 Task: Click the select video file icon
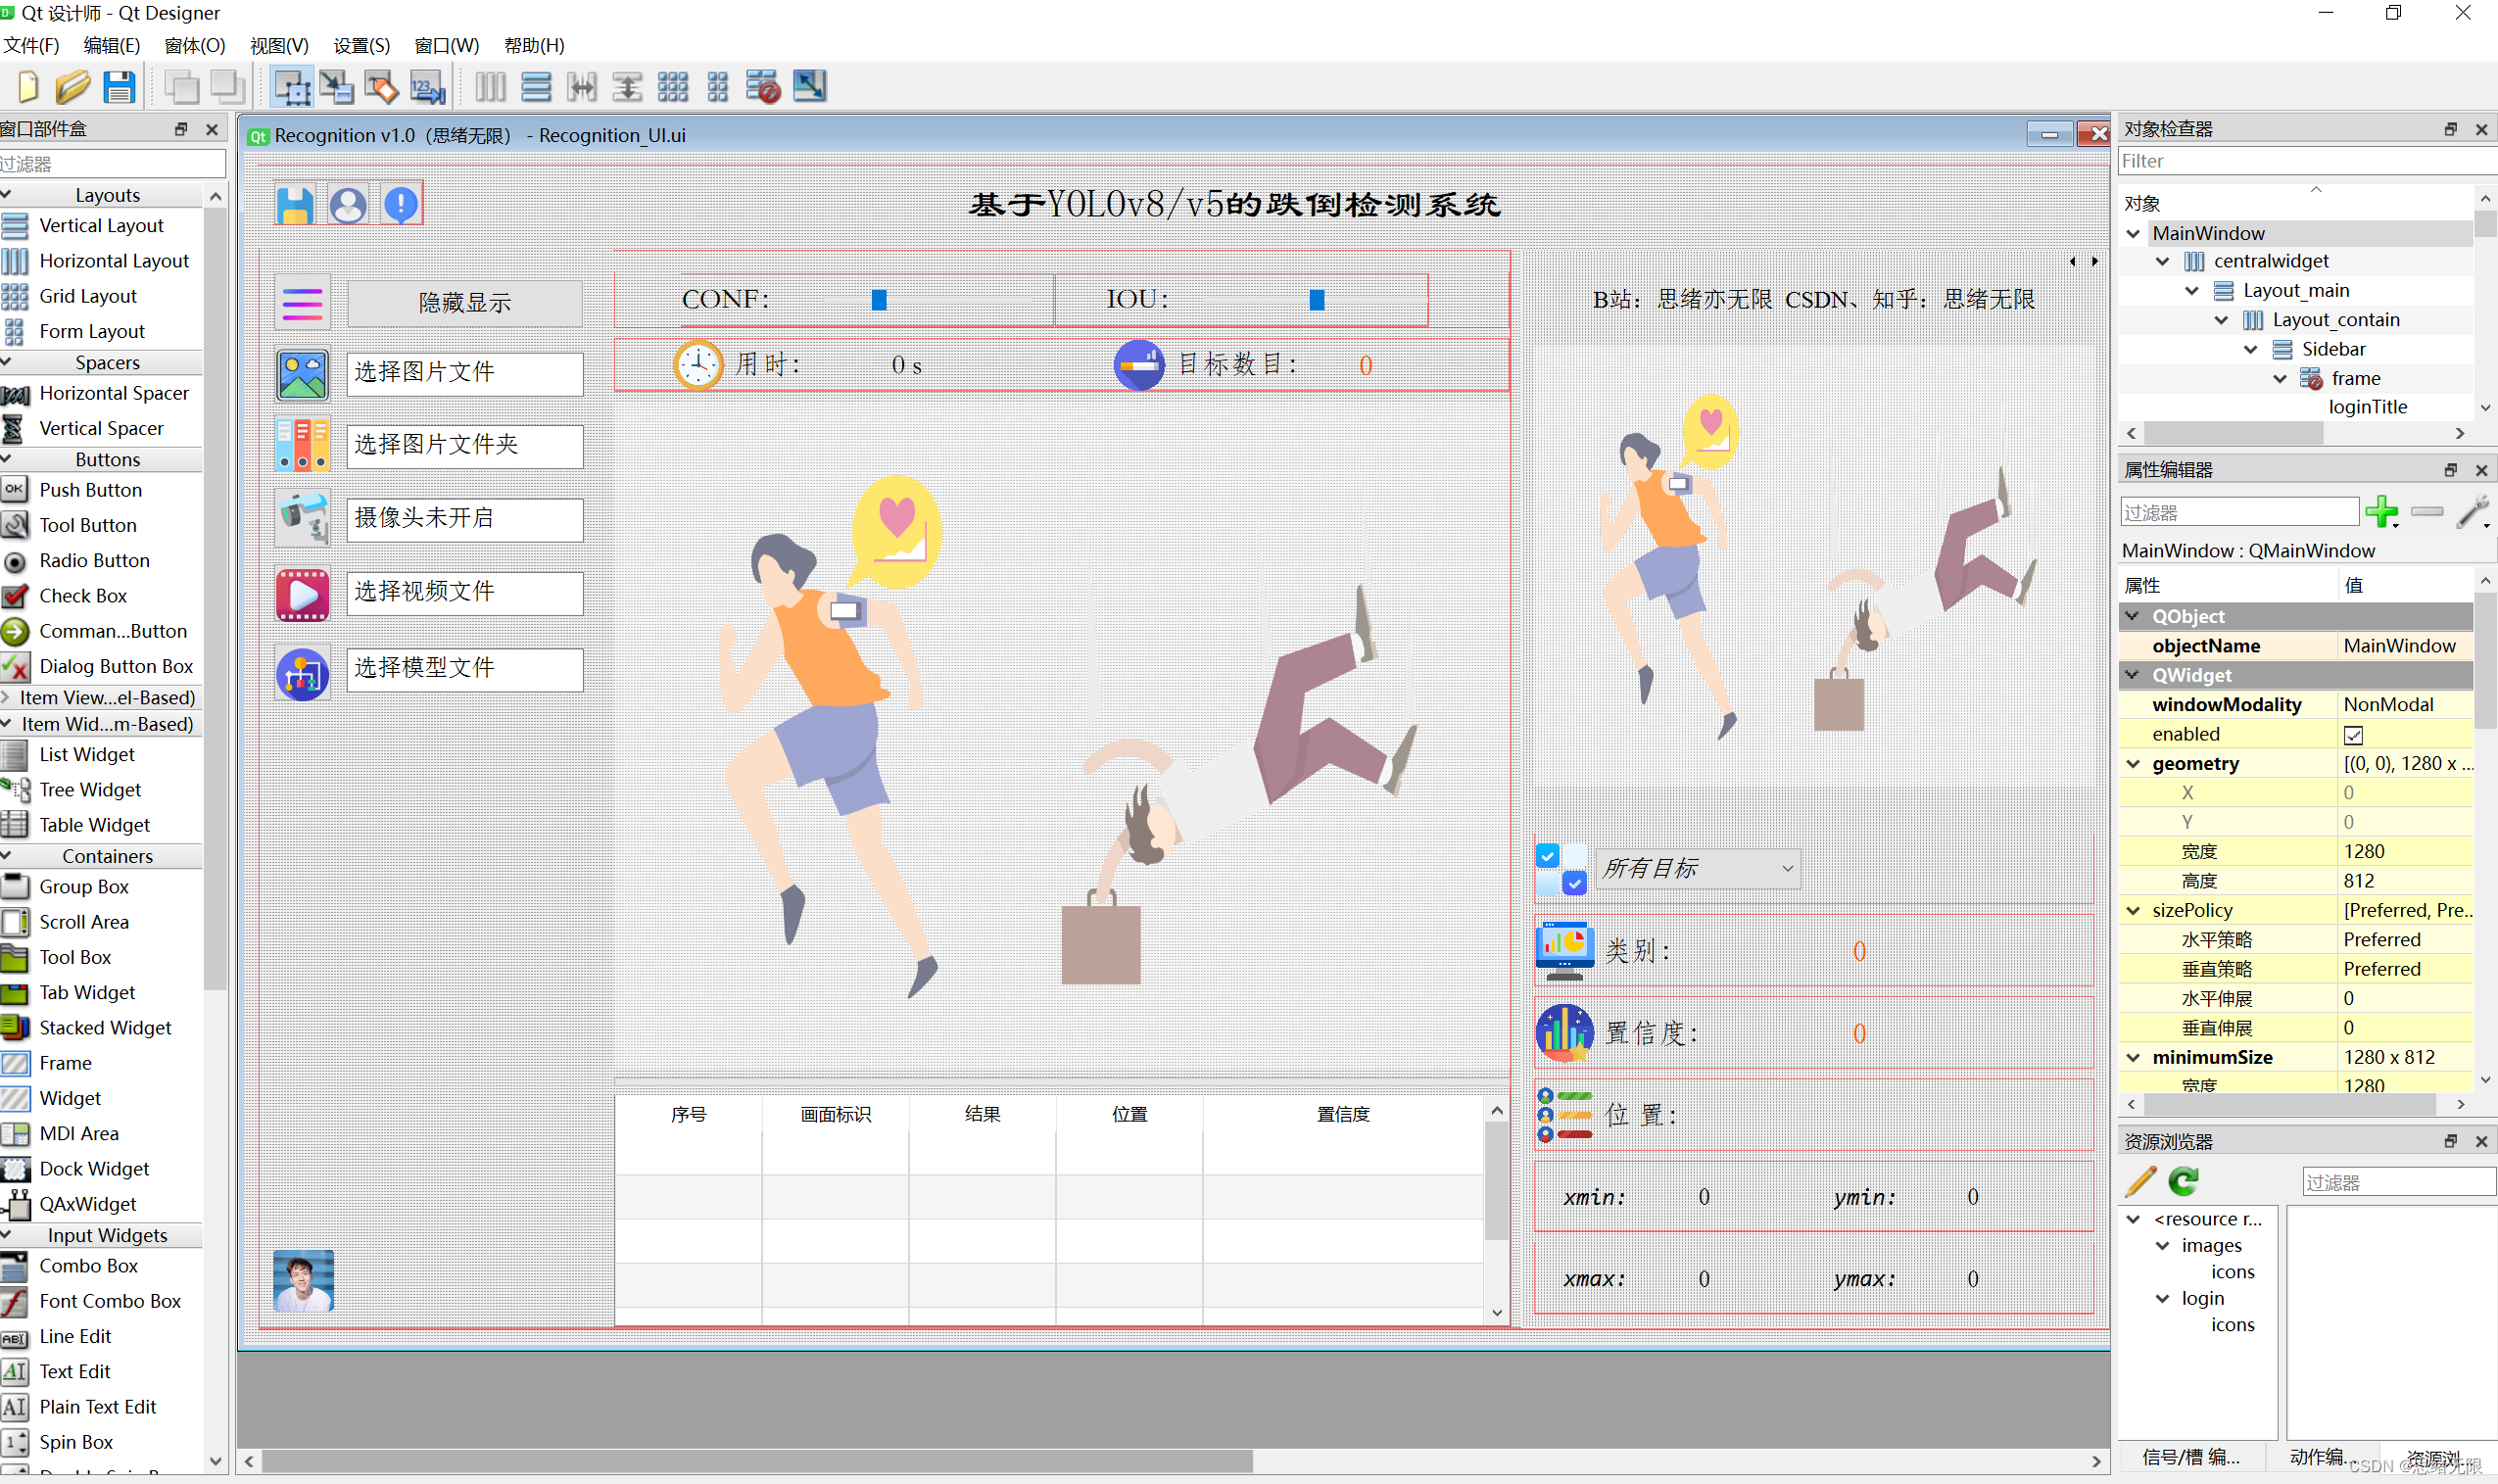click(301, 590)
